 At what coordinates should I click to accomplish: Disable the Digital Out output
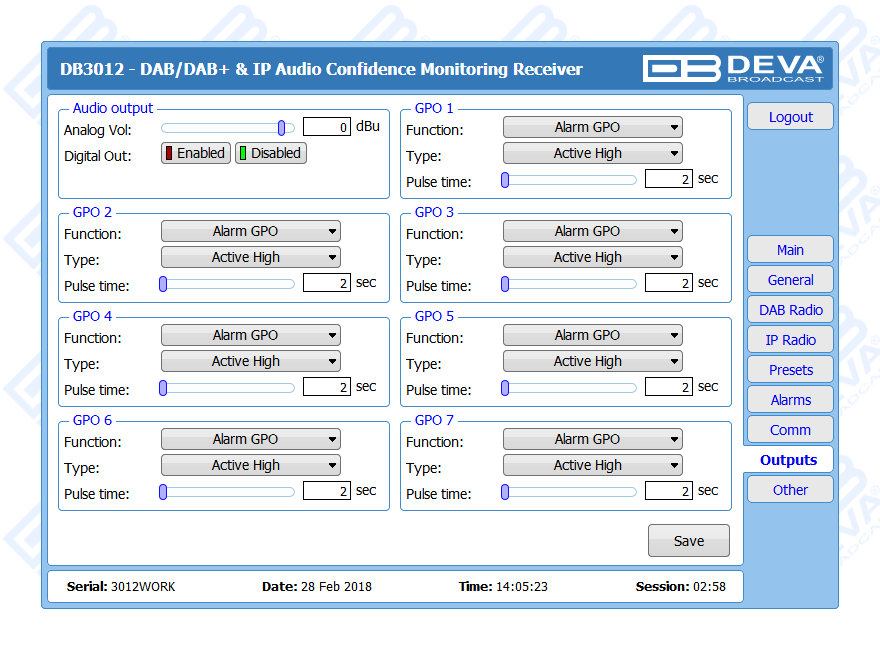[271, 153]
